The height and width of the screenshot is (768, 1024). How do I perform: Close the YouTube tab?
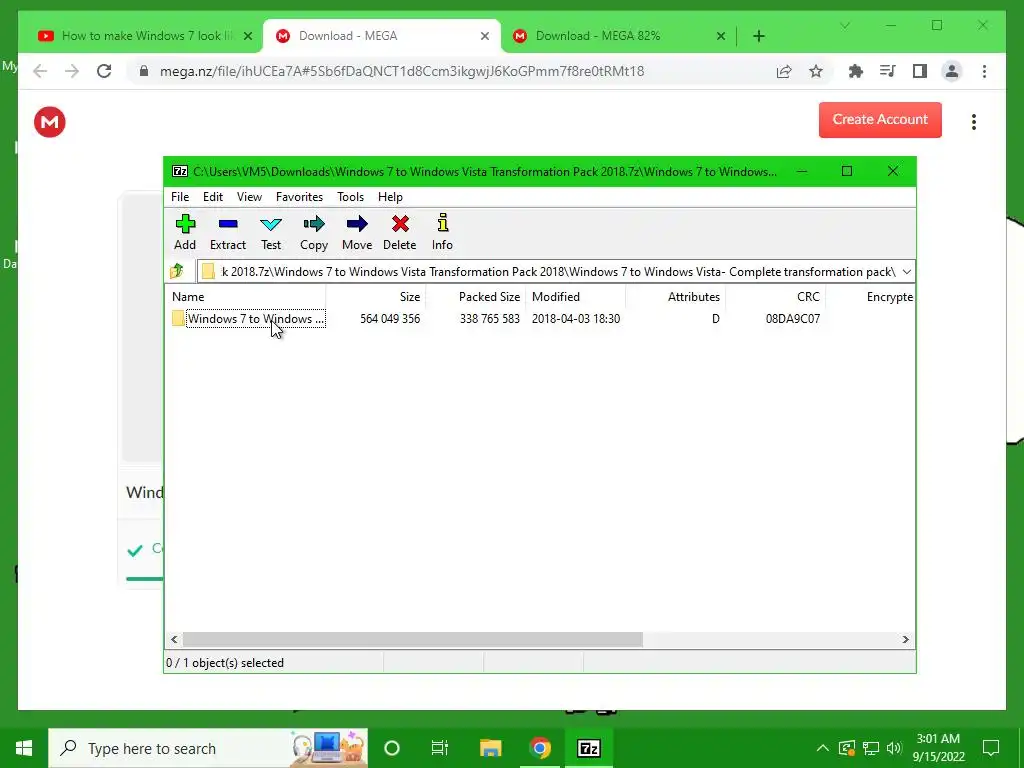[x=248, y=37]
